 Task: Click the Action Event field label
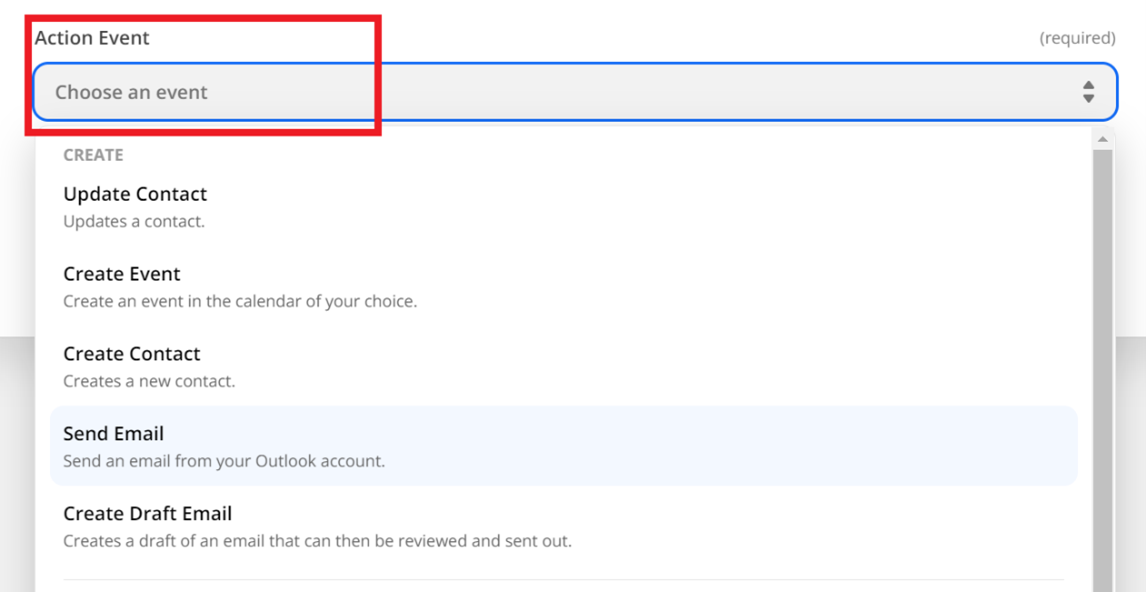(92, 38)
